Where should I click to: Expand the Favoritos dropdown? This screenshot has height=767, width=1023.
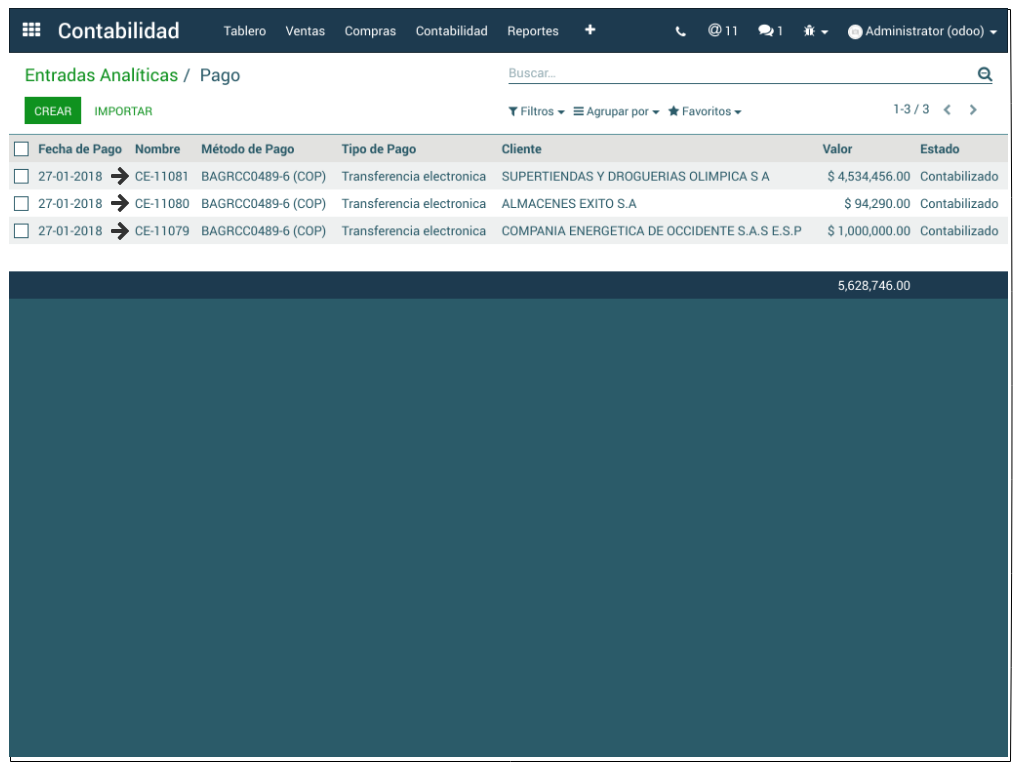(705, 112)
